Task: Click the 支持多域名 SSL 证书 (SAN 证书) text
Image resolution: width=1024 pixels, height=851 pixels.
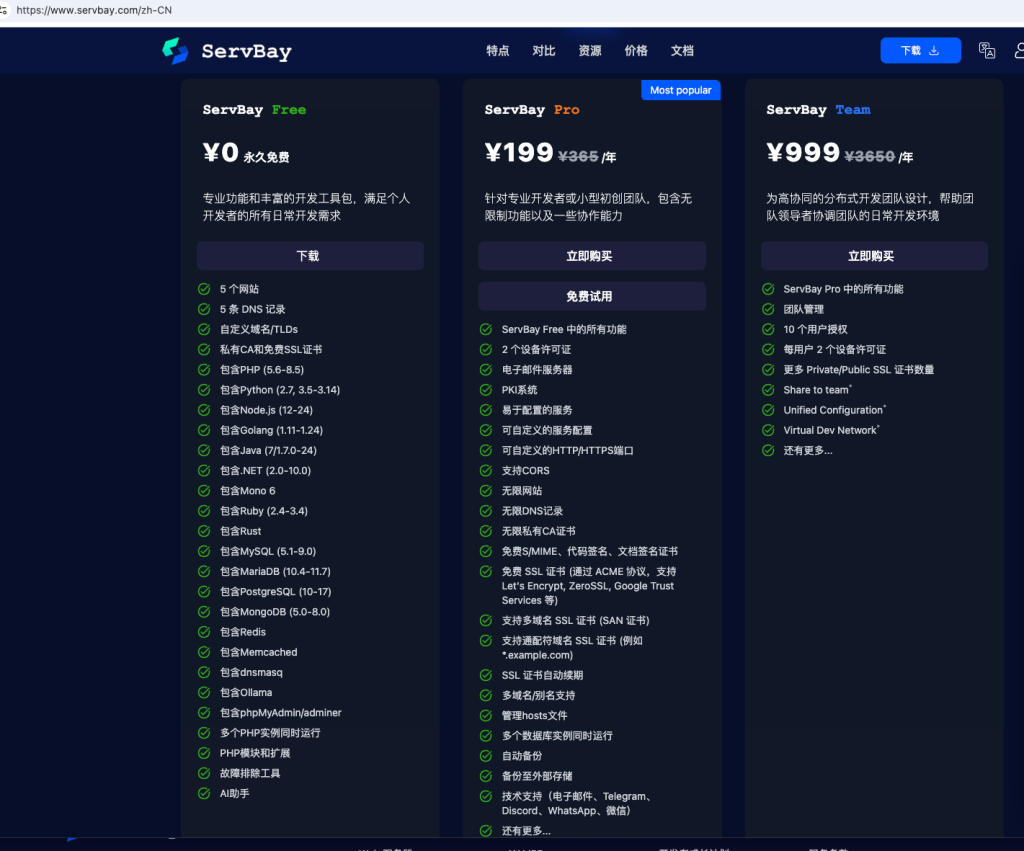Action: coord(575,620)
